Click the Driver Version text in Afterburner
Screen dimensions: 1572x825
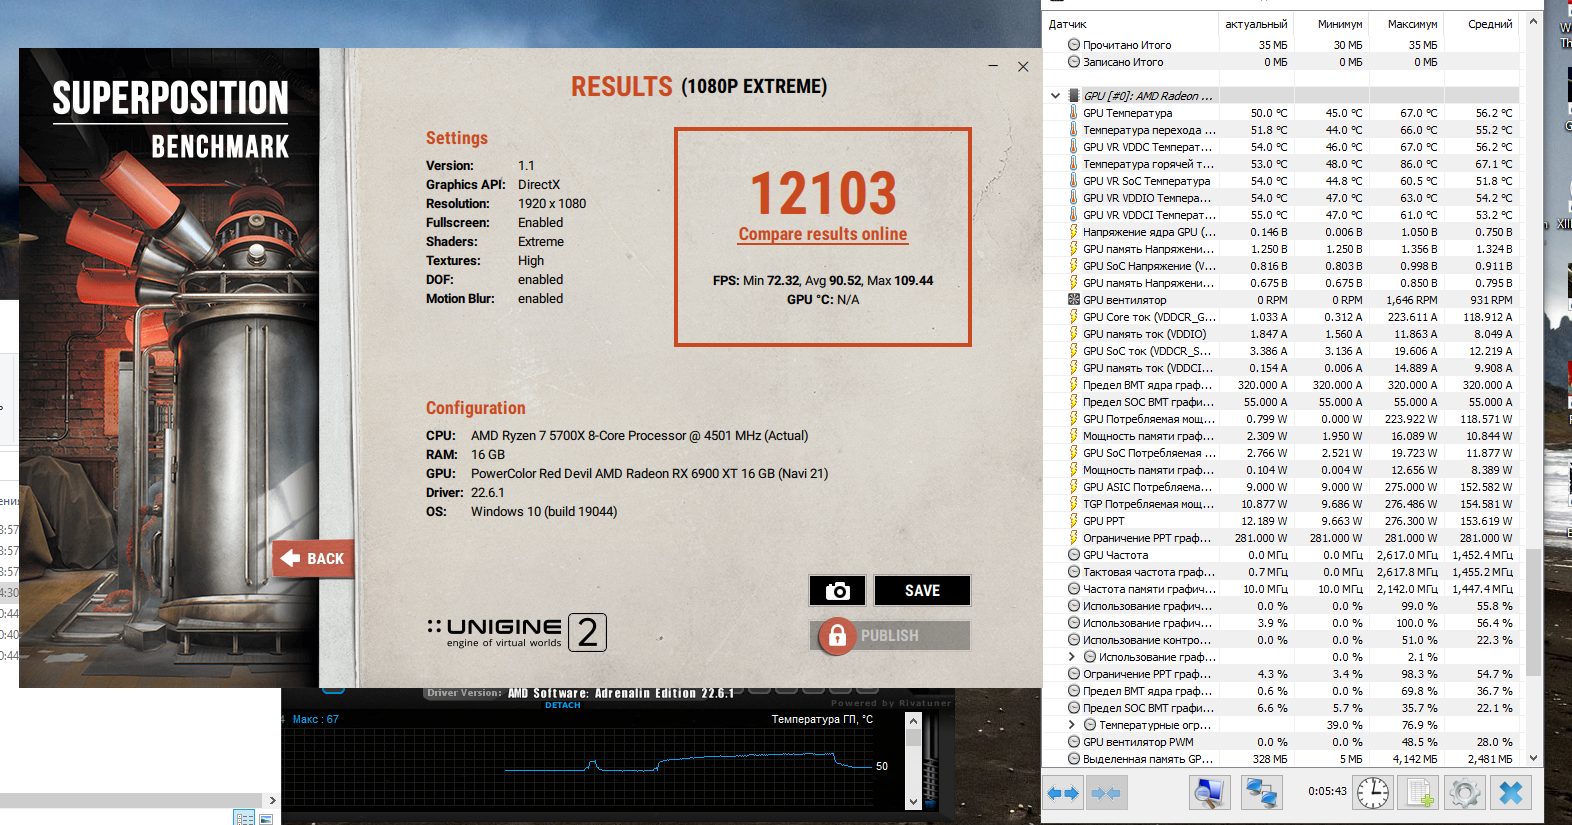580,693
